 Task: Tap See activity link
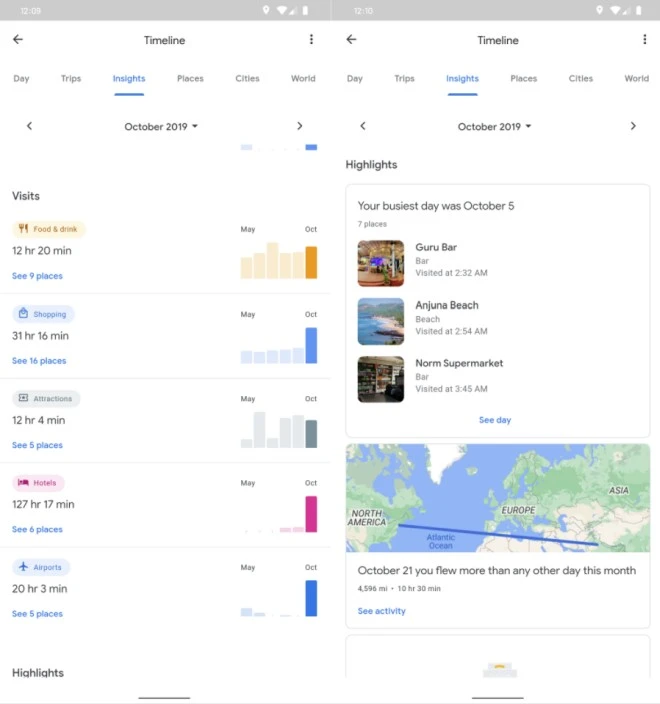tap(382, 611)
